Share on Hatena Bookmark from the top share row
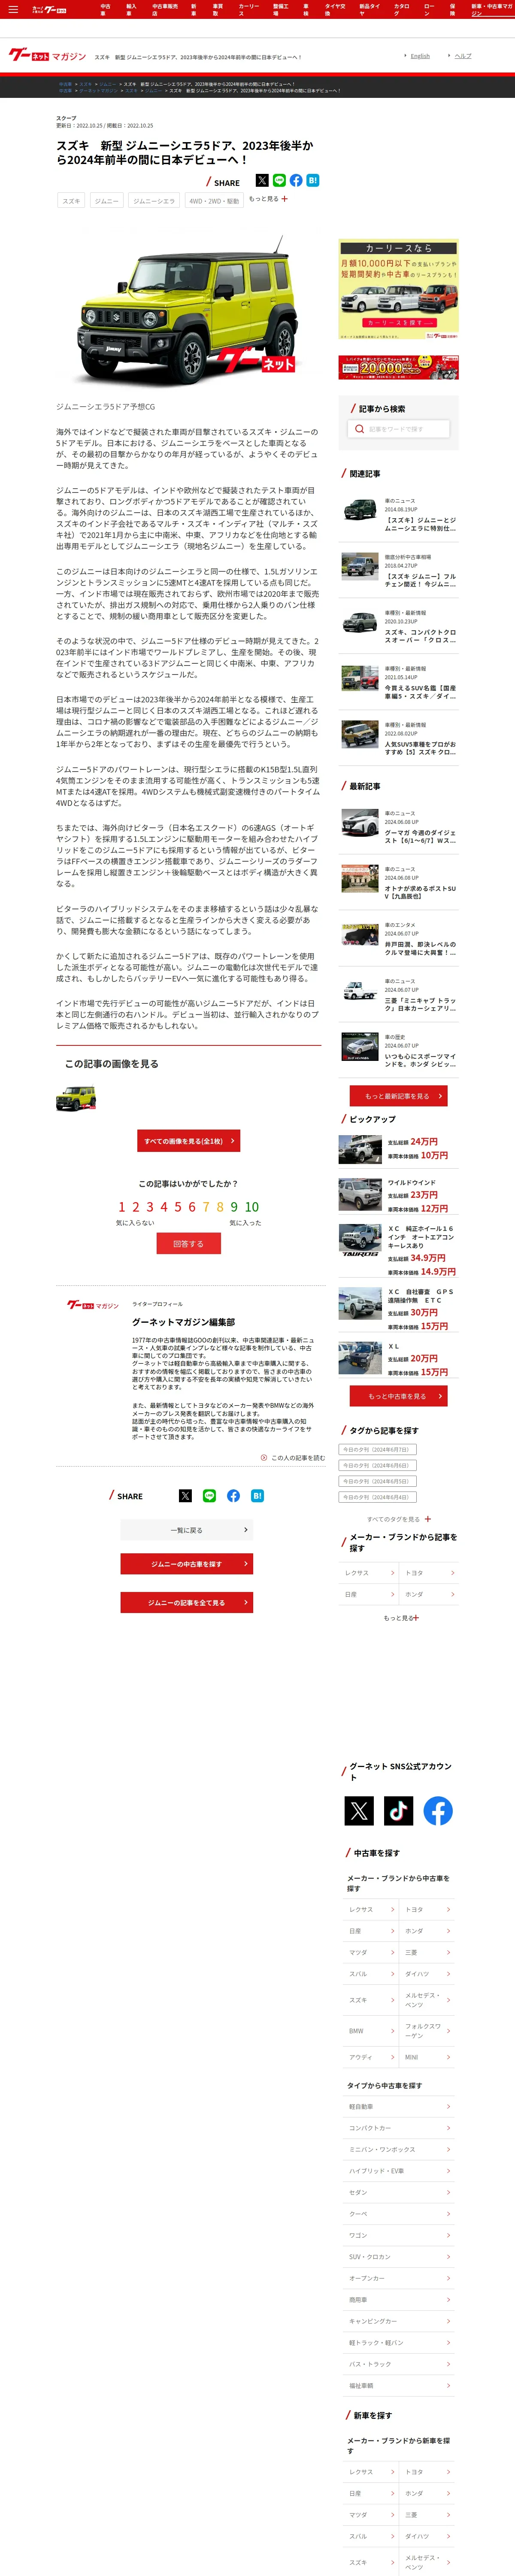This screenshot has width=515, height=2576. click(x=313, y=181)
